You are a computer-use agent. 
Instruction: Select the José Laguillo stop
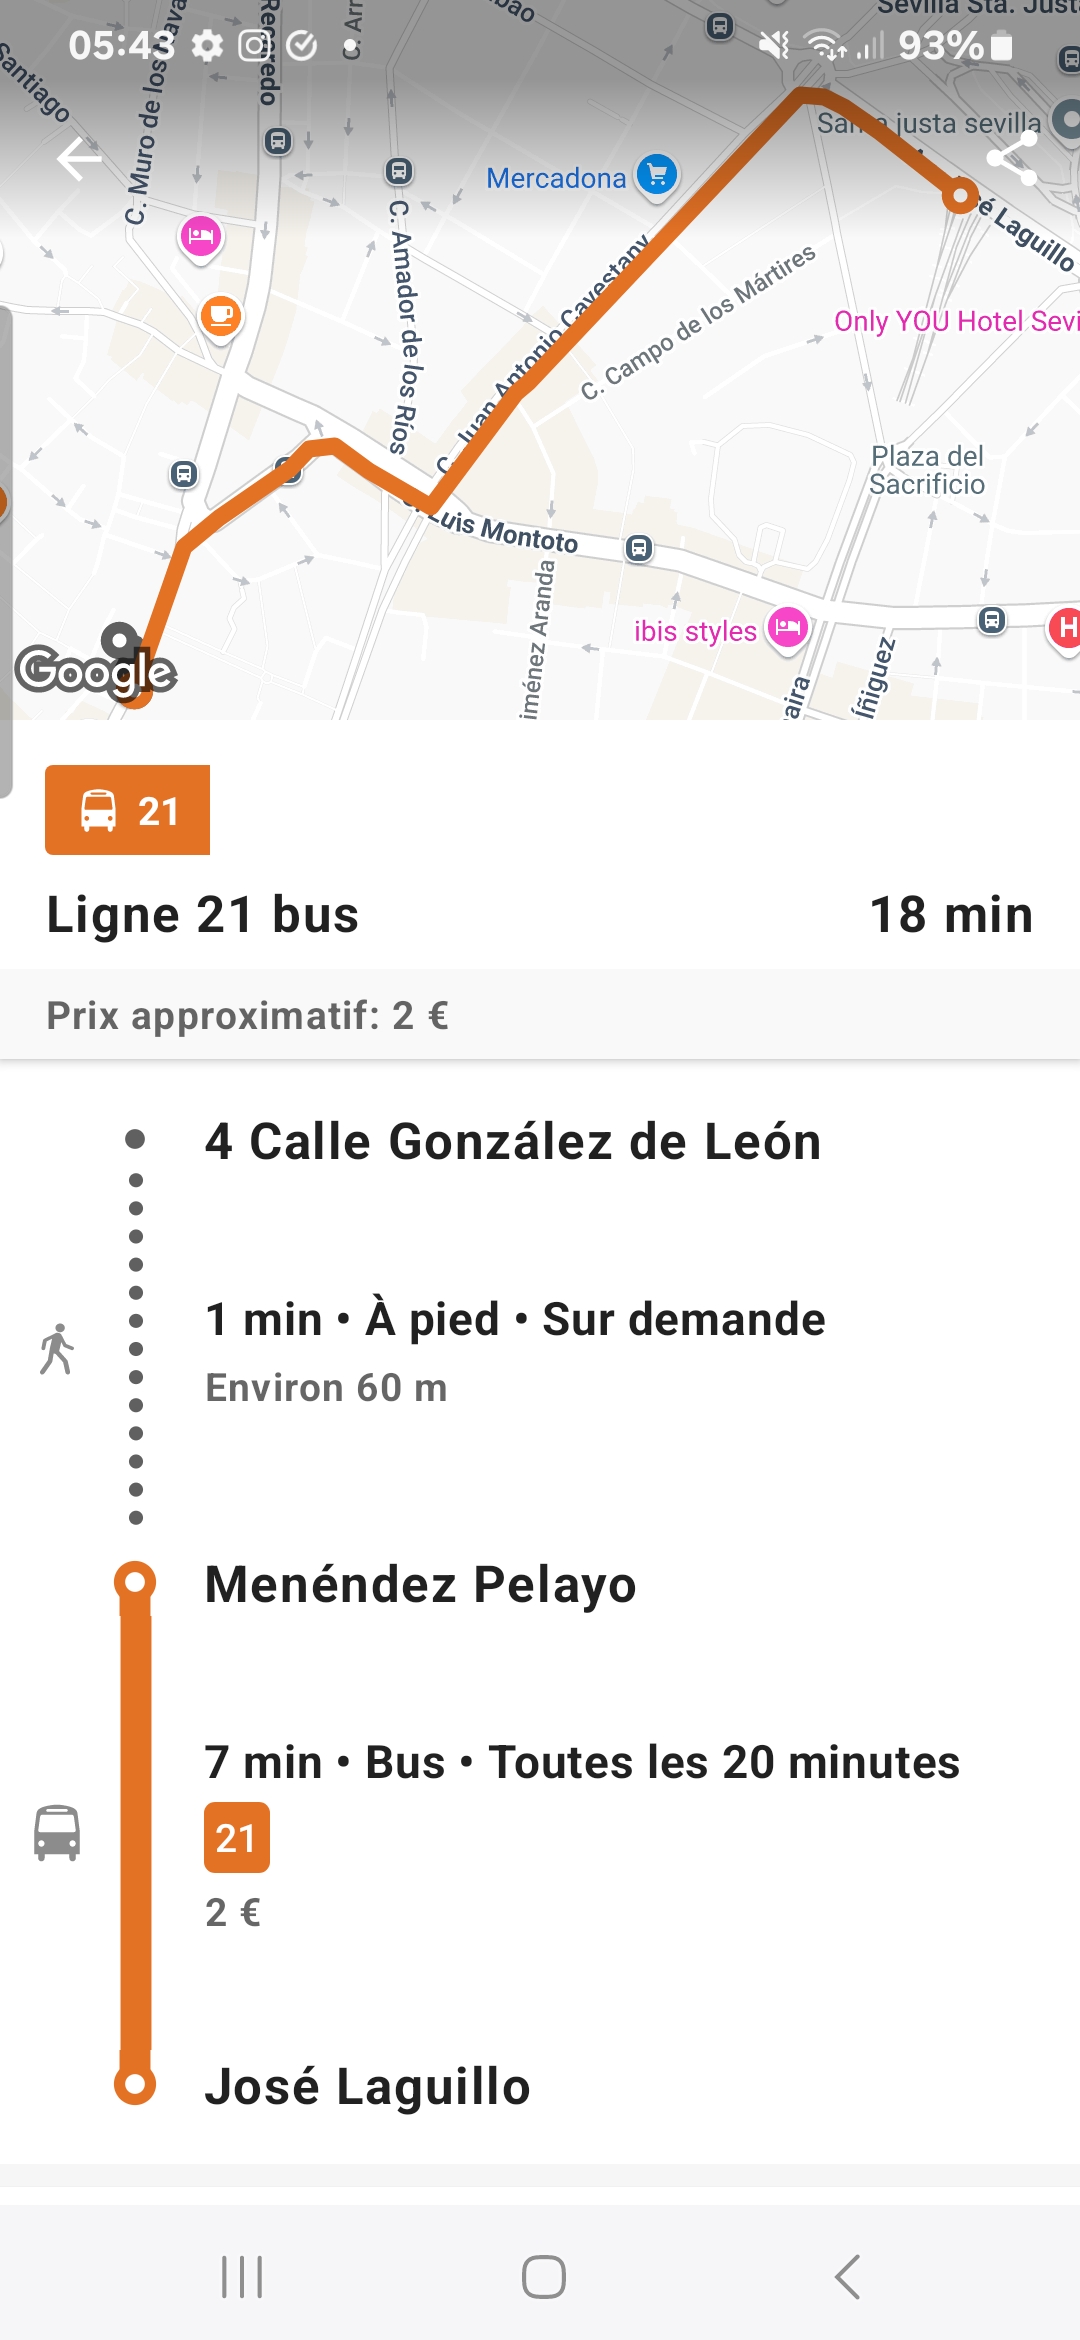[367, 2086]
